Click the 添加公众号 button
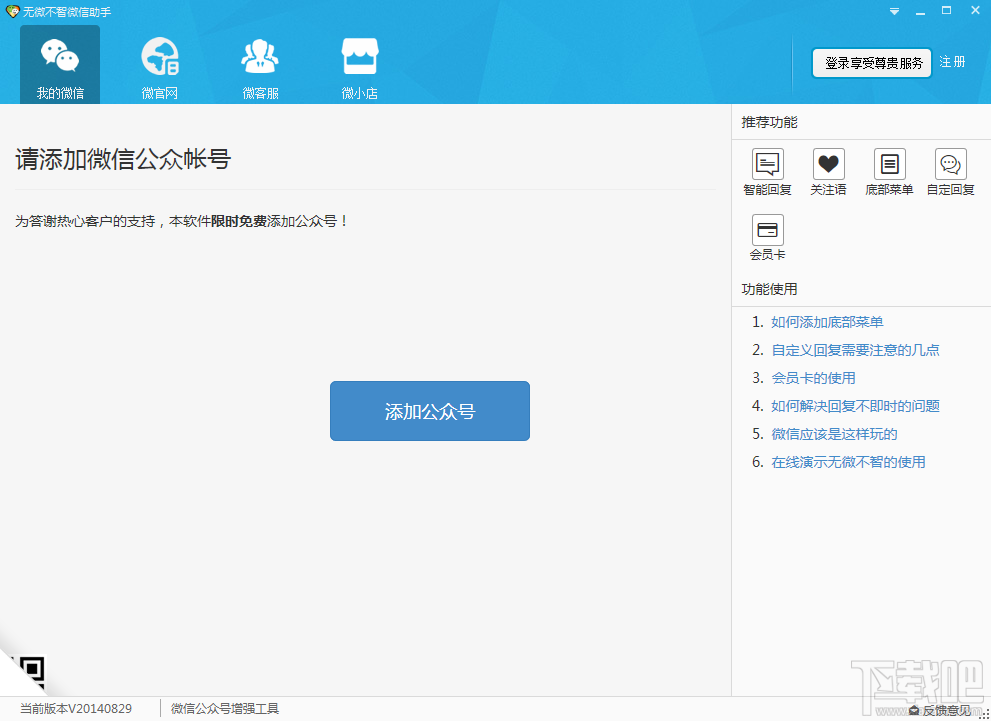This screenshot has width=991, height=721. [430, 411]
